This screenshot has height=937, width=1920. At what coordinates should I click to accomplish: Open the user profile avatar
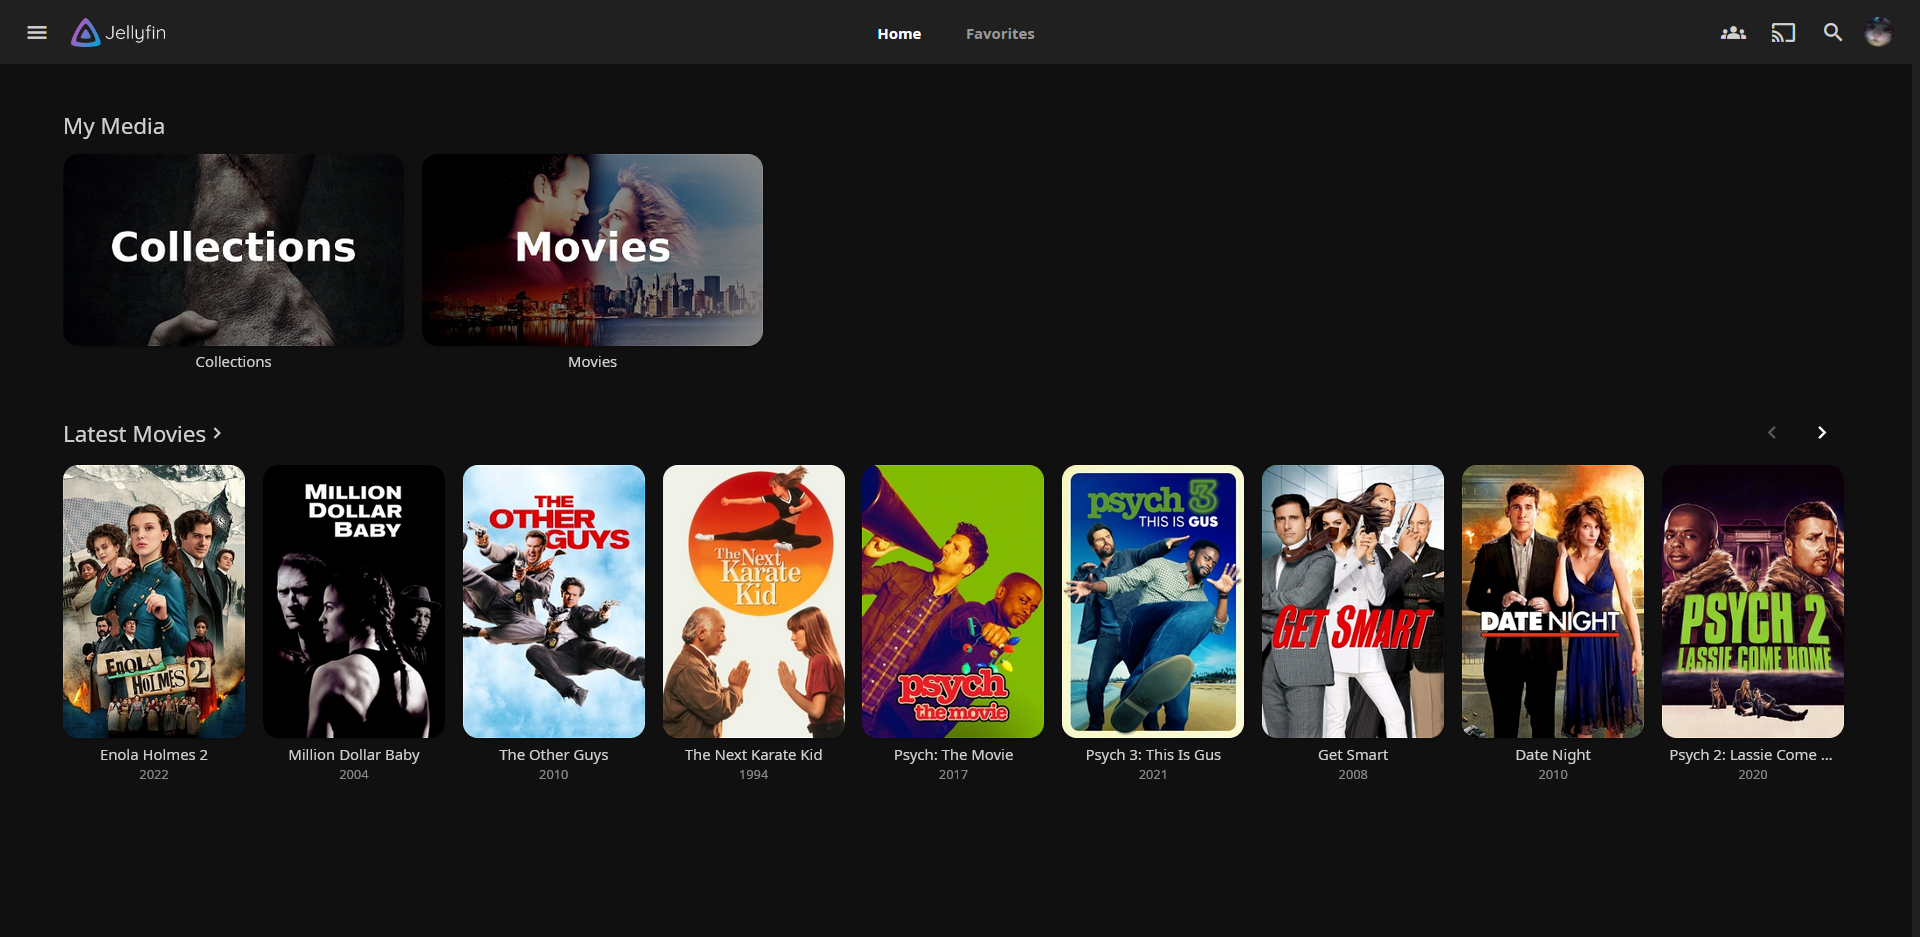click(1878, 33)
